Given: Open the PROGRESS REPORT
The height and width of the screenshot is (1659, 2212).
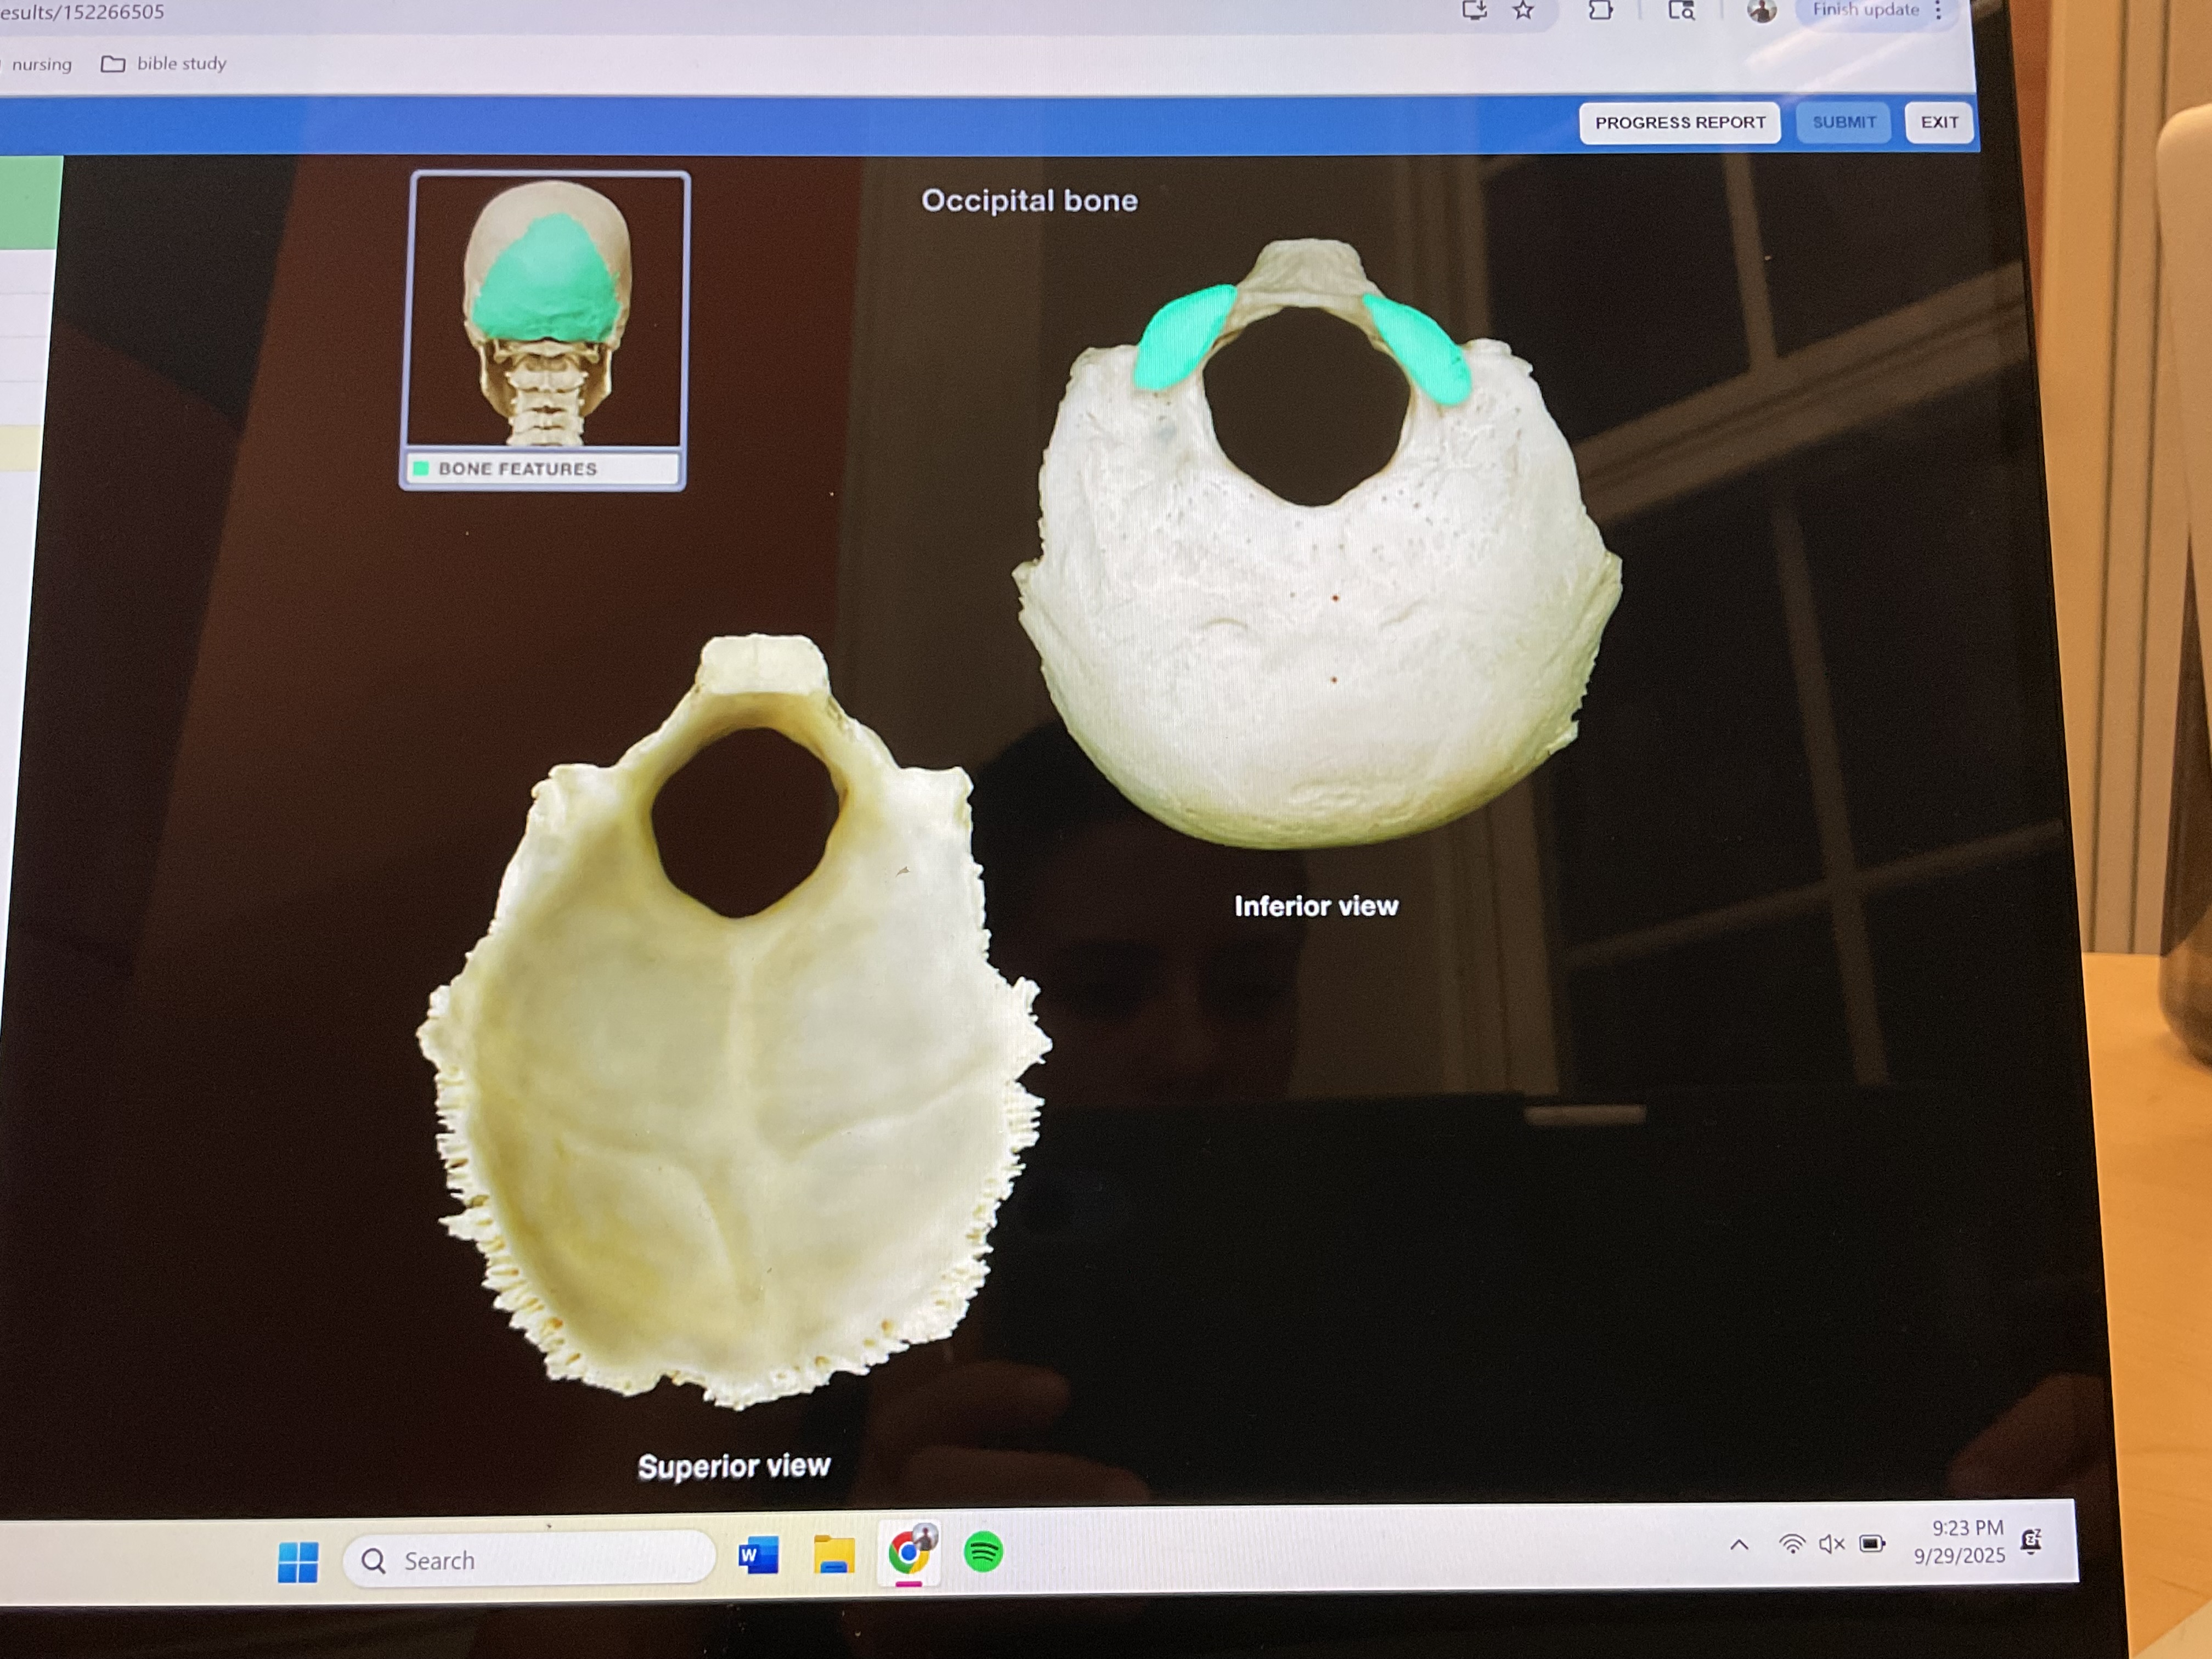Looking at the screenshot, I should pos(1679,123).
